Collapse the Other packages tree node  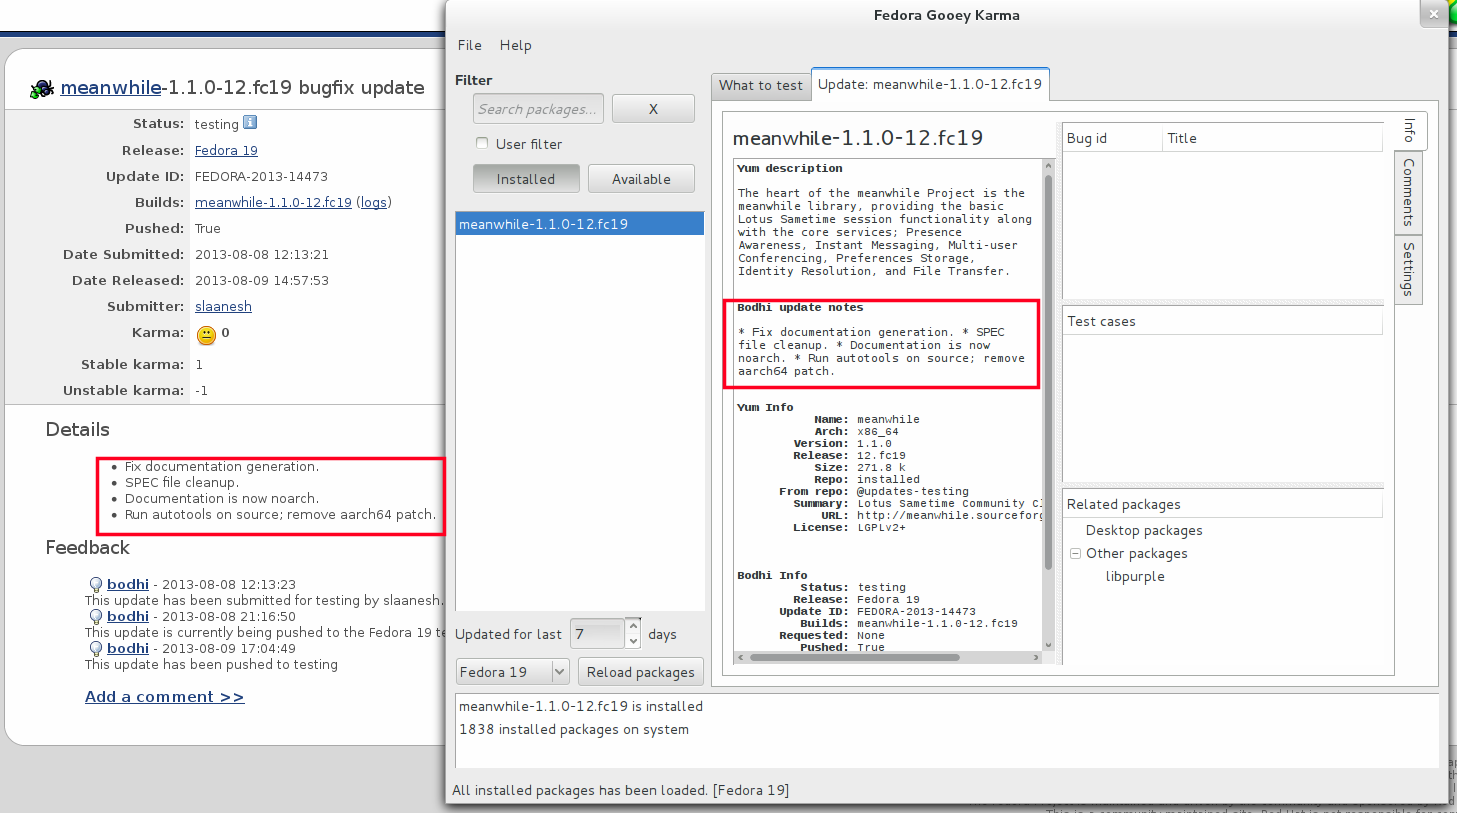pos(1075,553)
